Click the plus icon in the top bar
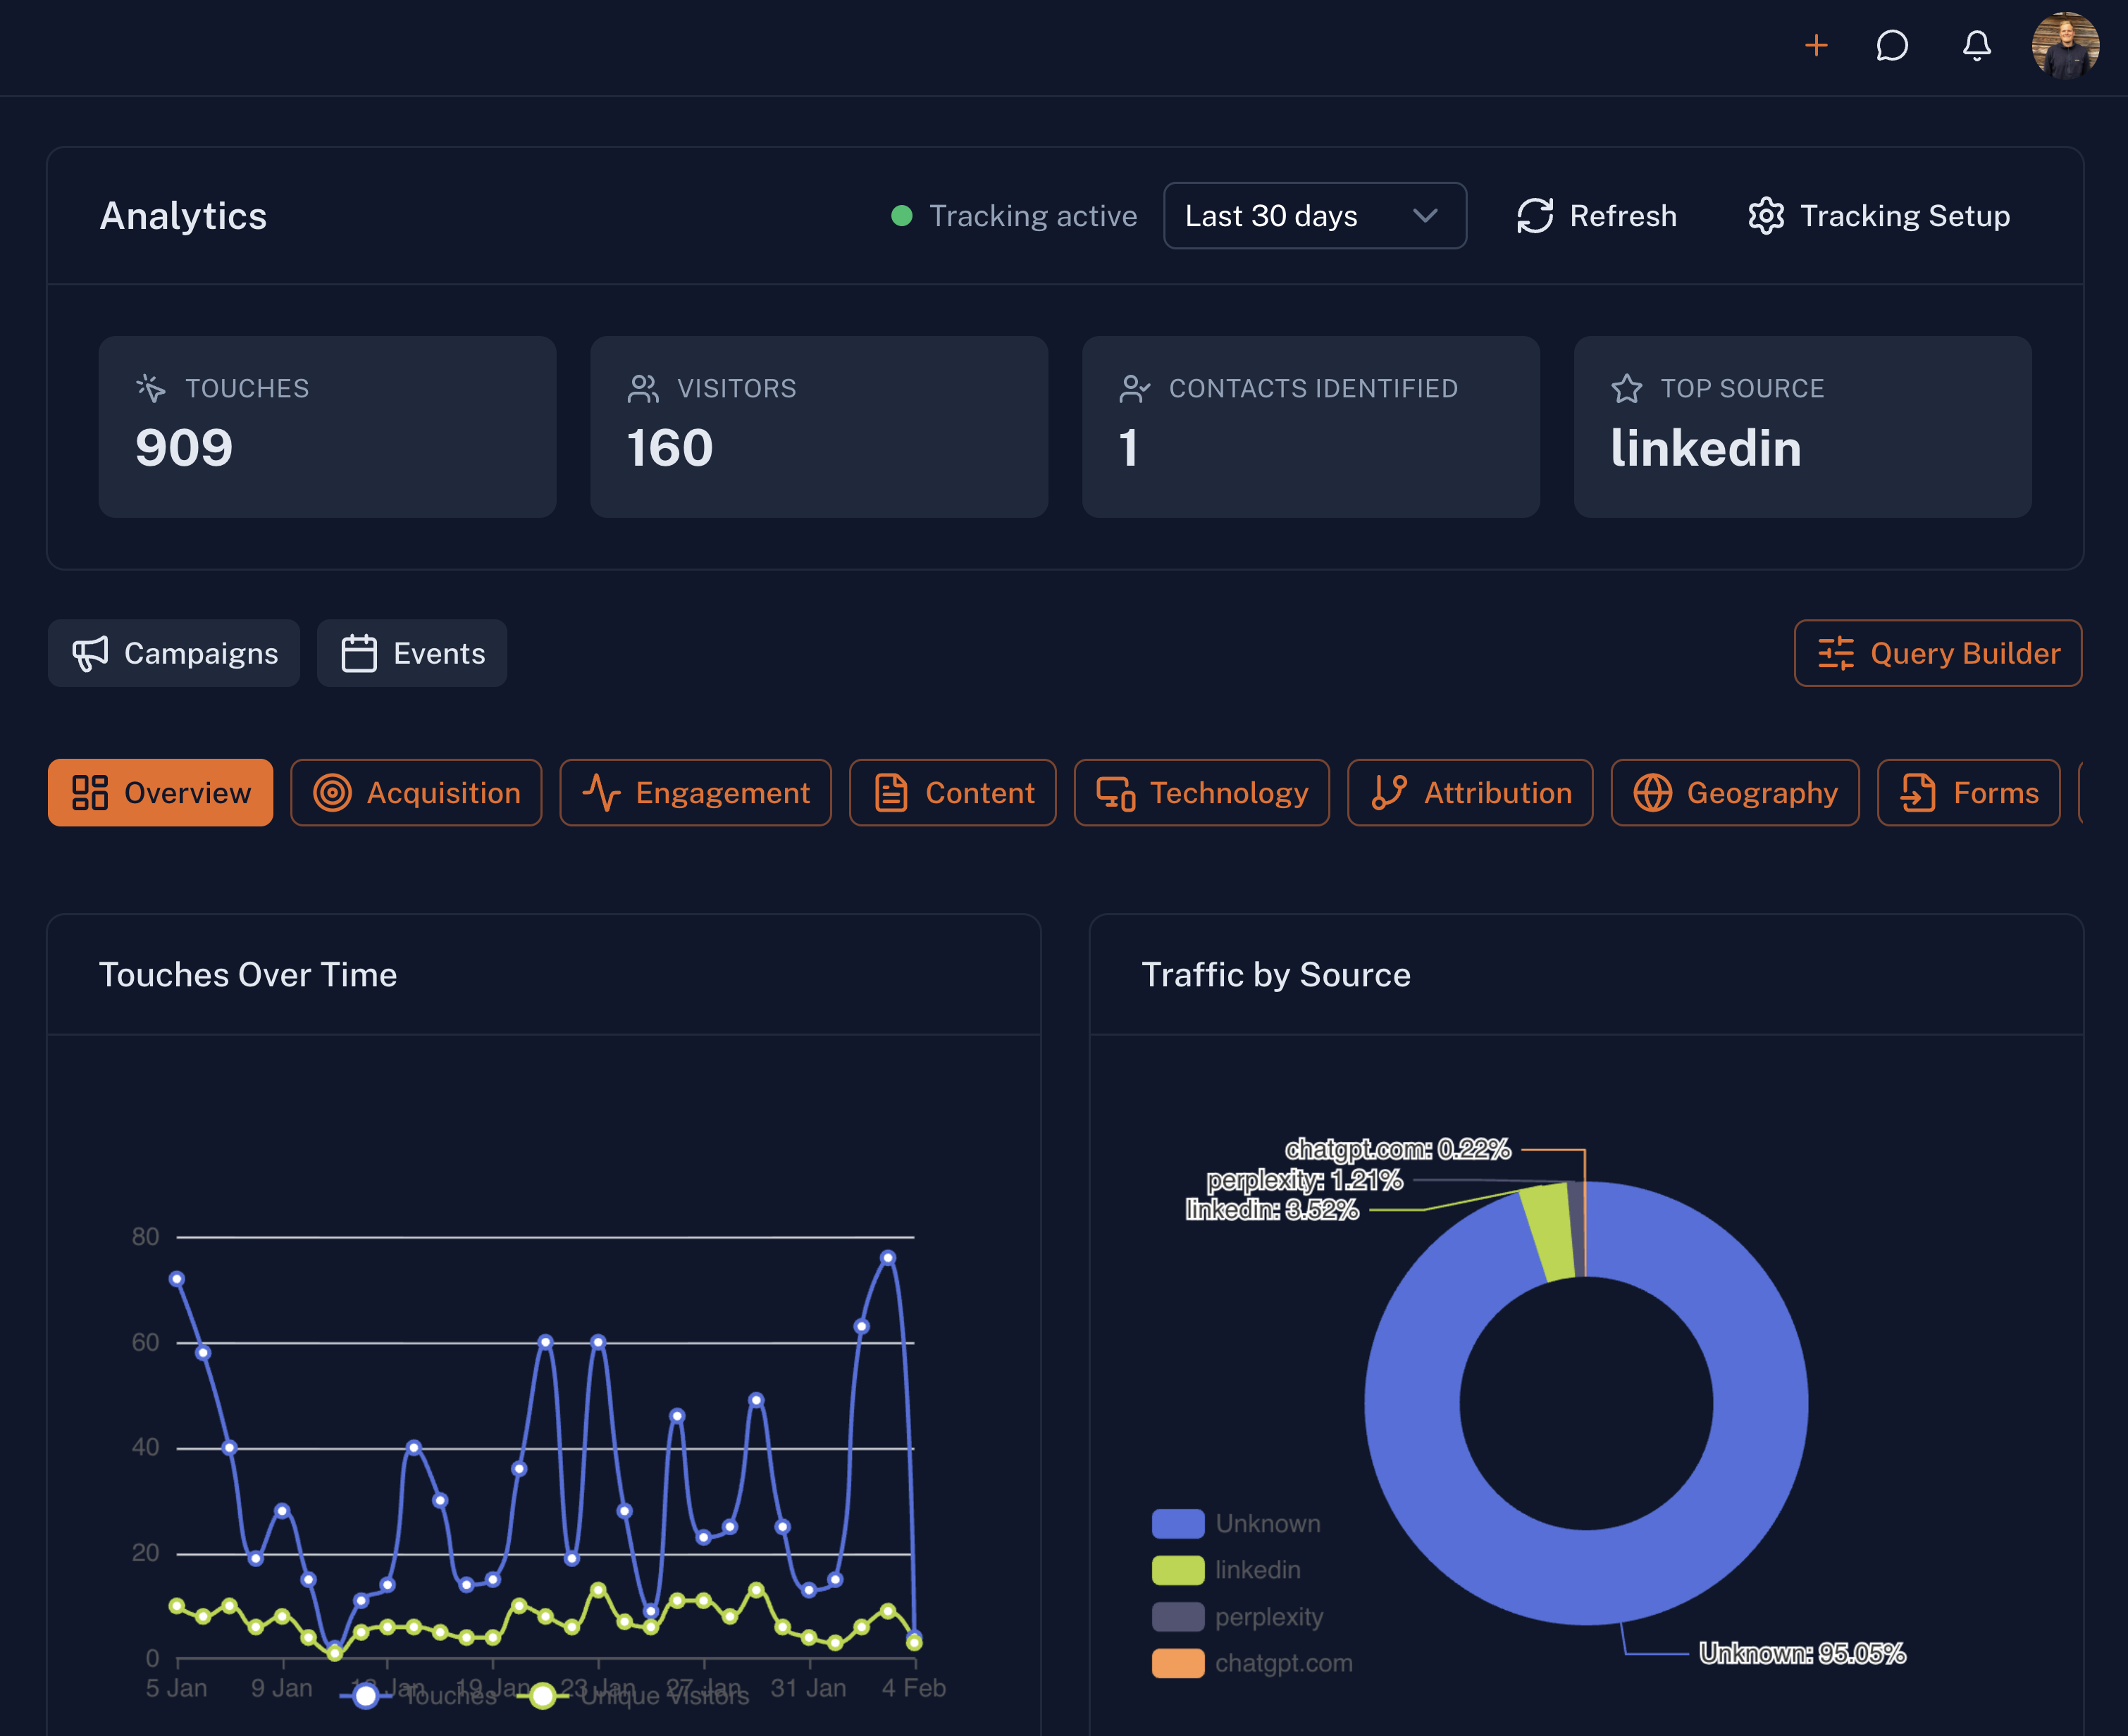Screen dimensions: 2128x1736 point(1815,46)
